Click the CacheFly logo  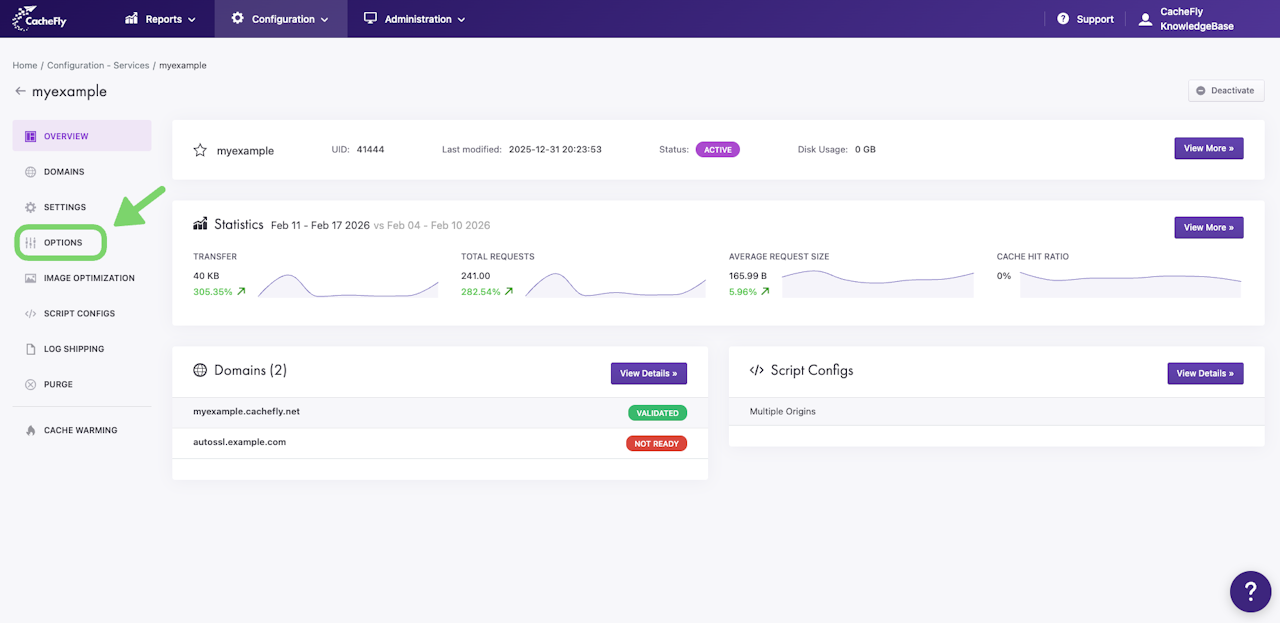click(x=40, y=18)
